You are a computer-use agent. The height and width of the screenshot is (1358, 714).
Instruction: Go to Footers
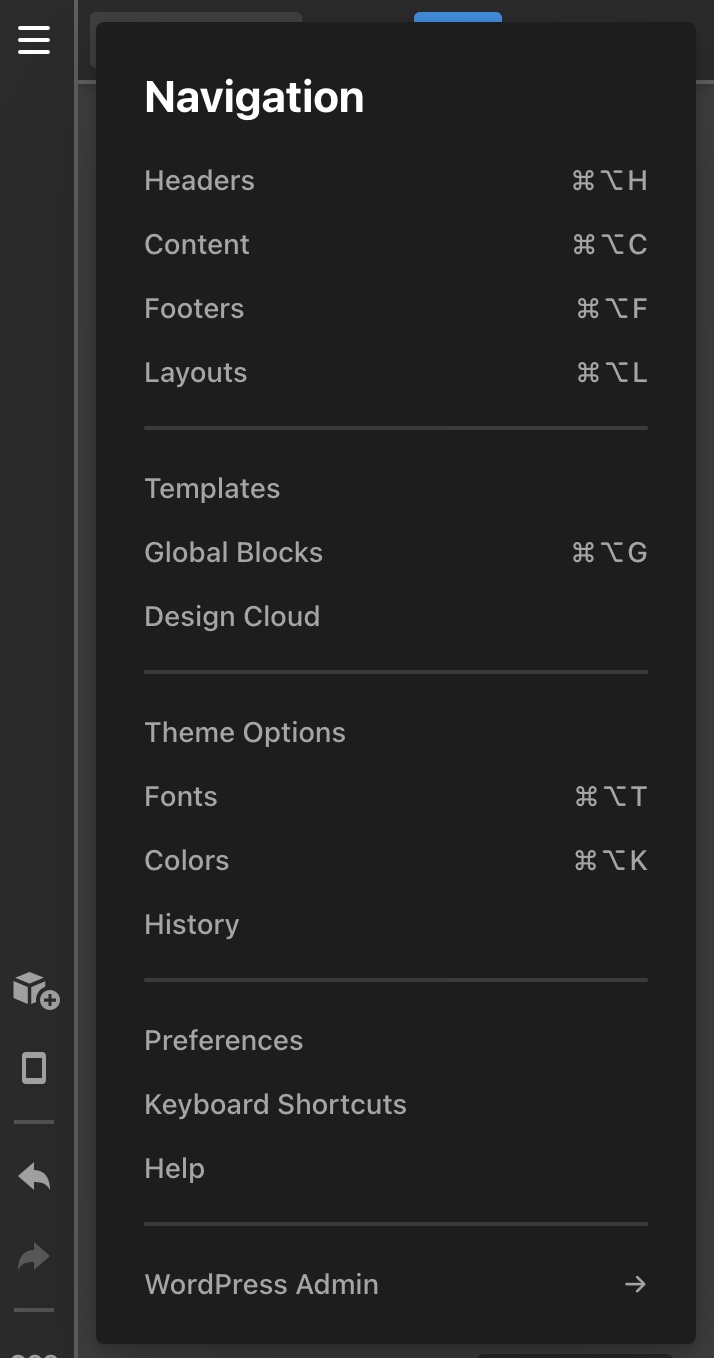pyautogui.click(x=396, y=309)
